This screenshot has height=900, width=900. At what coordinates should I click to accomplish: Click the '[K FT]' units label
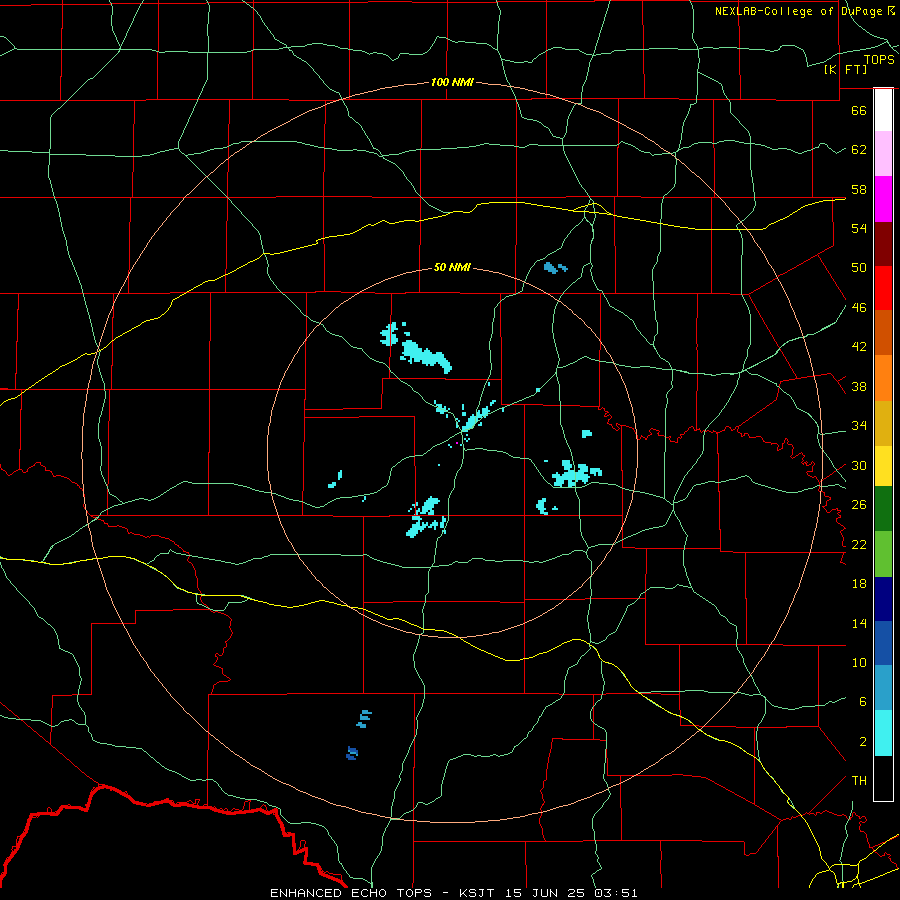point(845,69)
